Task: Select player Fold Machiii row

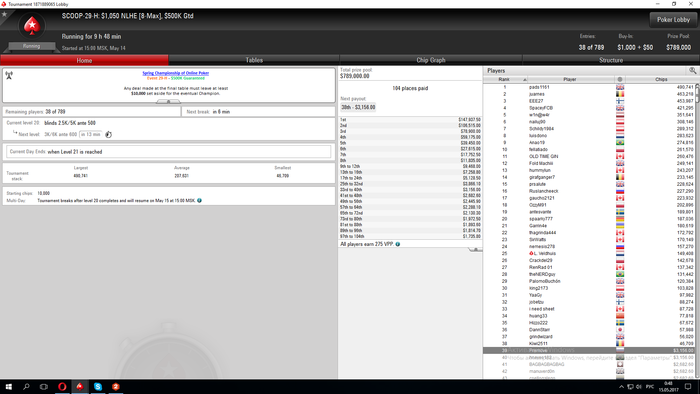Action: pos(589,163)
